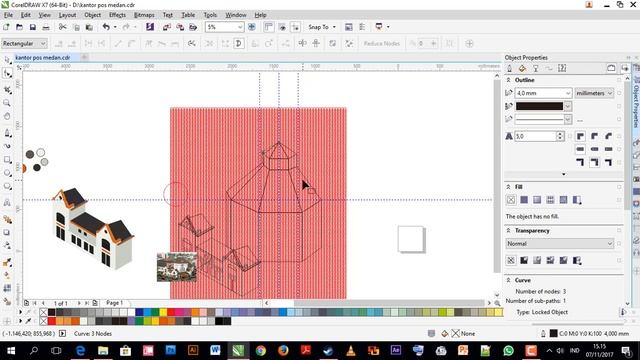Open the outline width 4,0 mm dropdown
This screenshot has height=360, width=640.
(568, 93)
